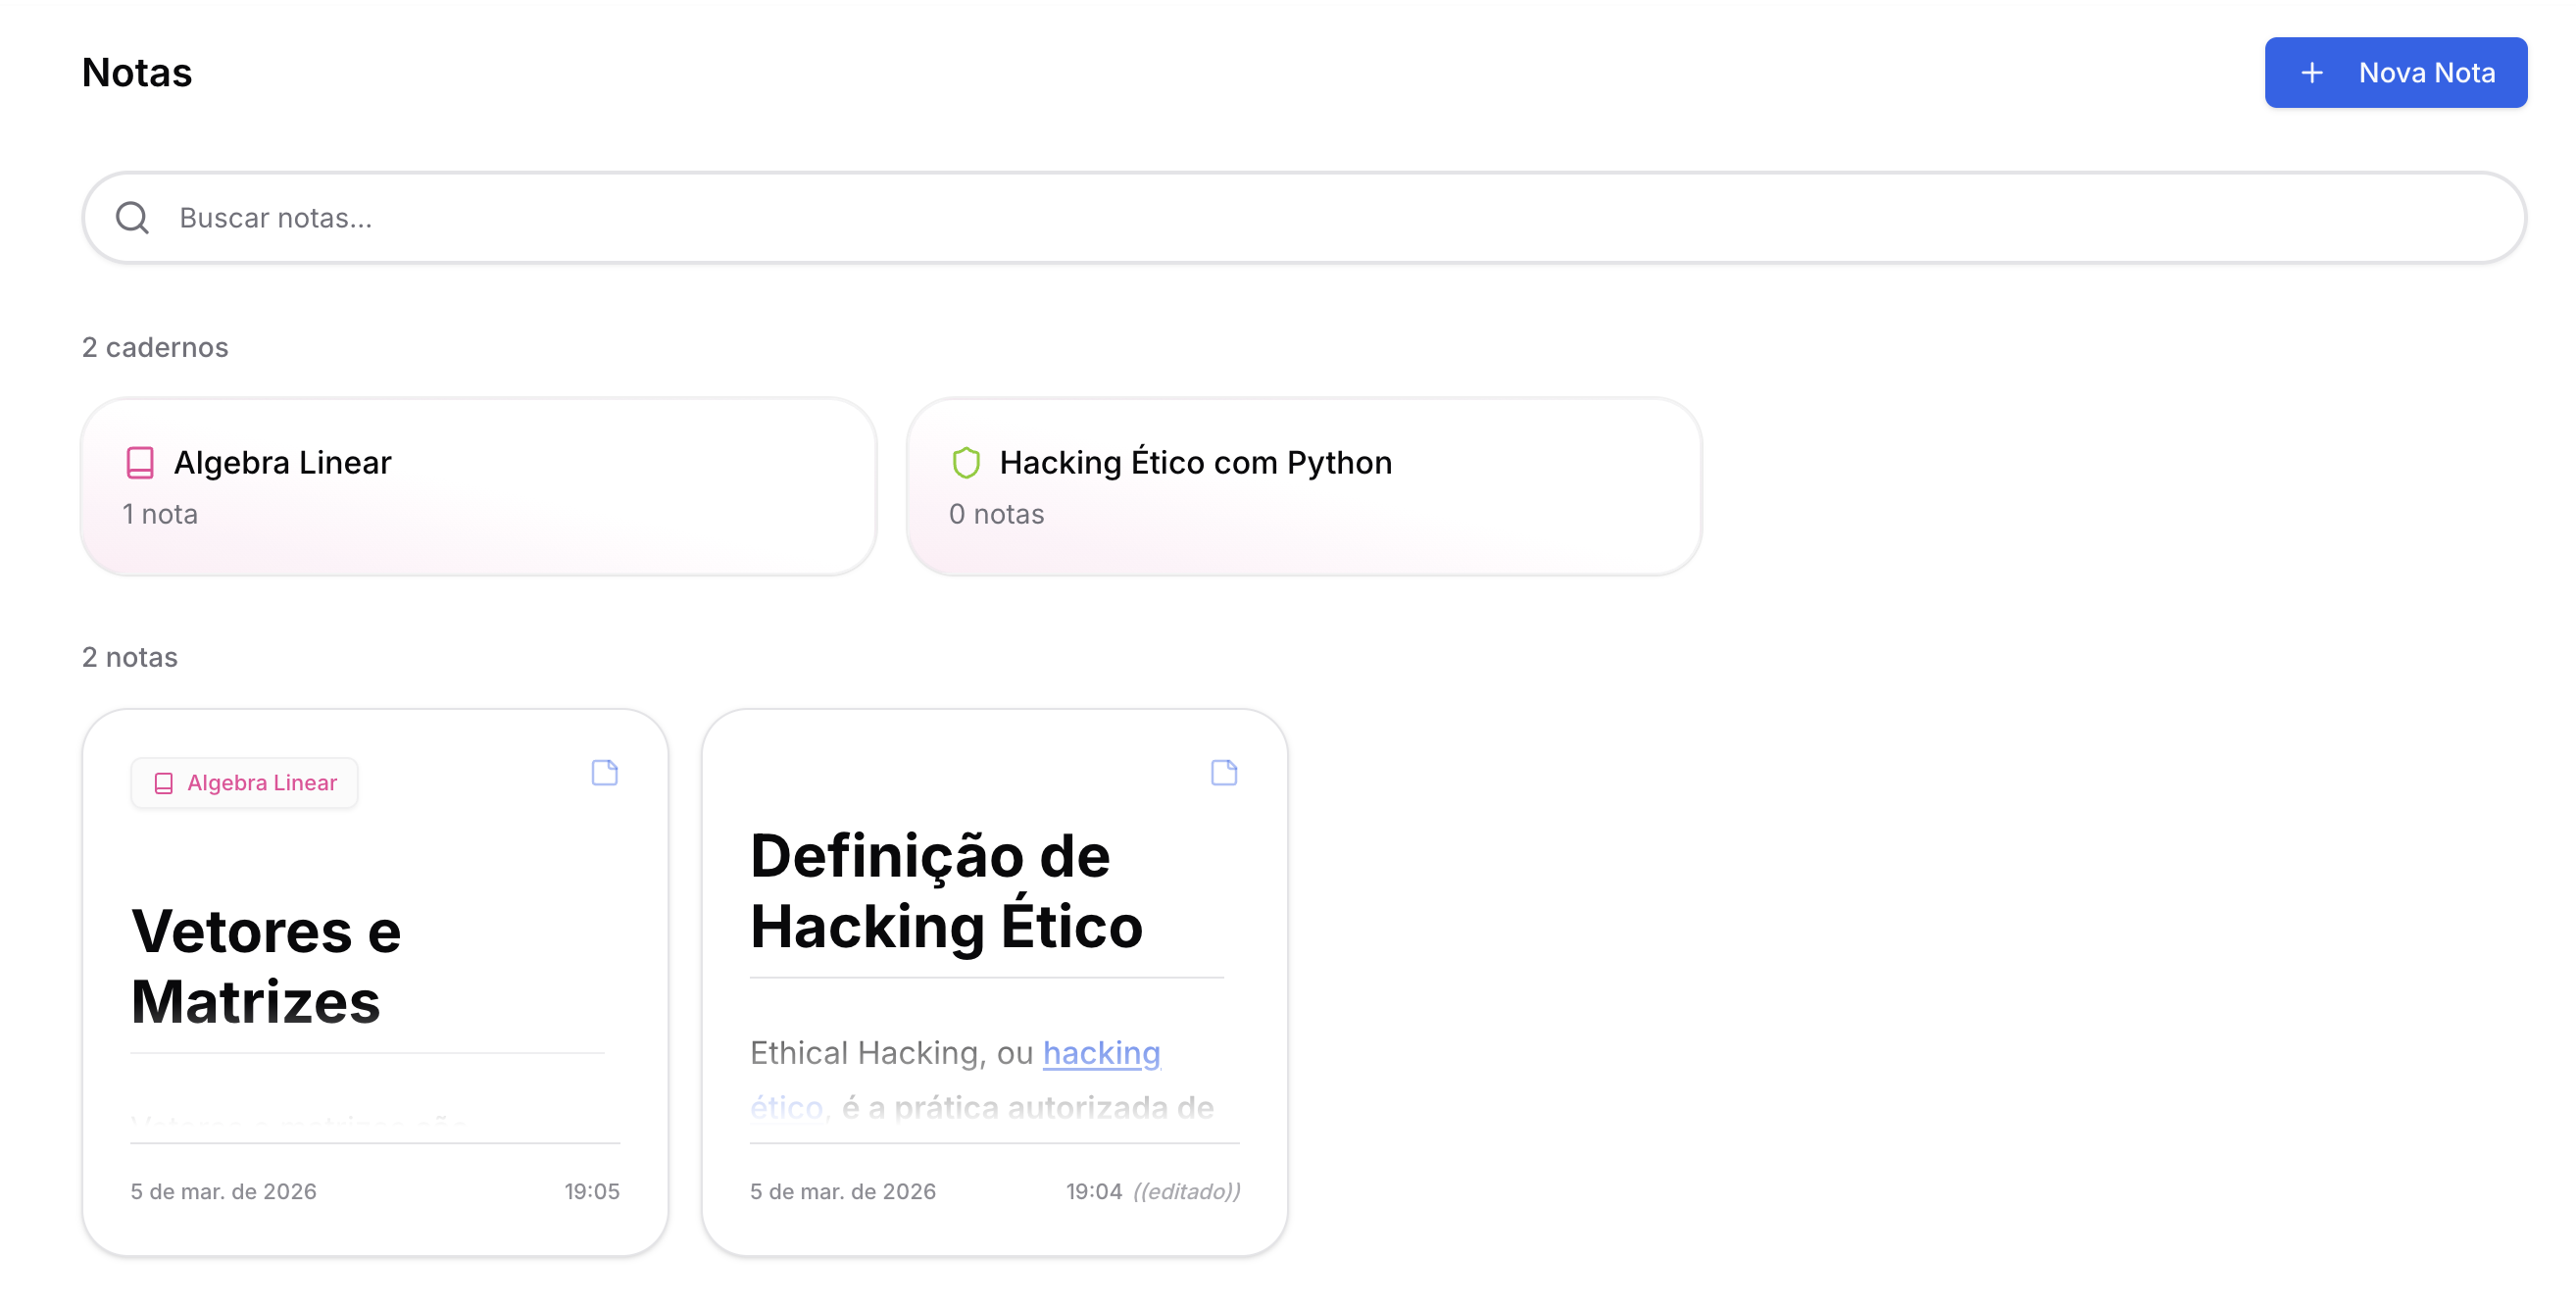Follow the hacking ético hyperlink
Viewport: 2576px width, 1310px height.
tap(1101, 1053)
